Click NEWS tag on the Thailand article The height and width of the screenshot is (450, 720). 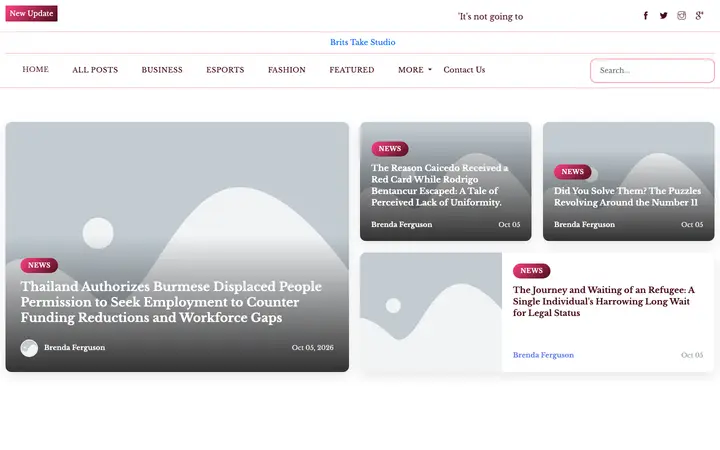click(x=39, y=265)
